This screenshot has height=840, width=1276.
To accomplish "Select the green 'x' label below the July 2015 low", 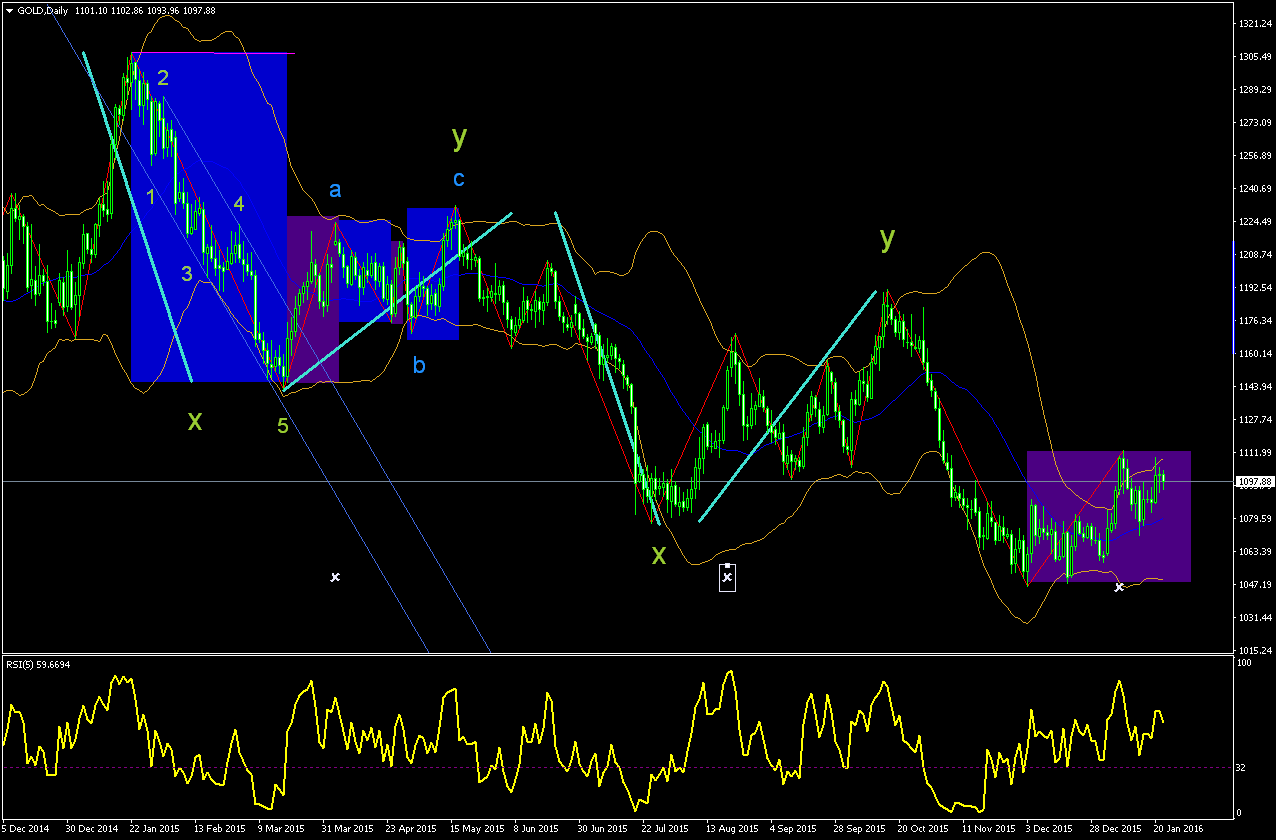I will point(658,555).
